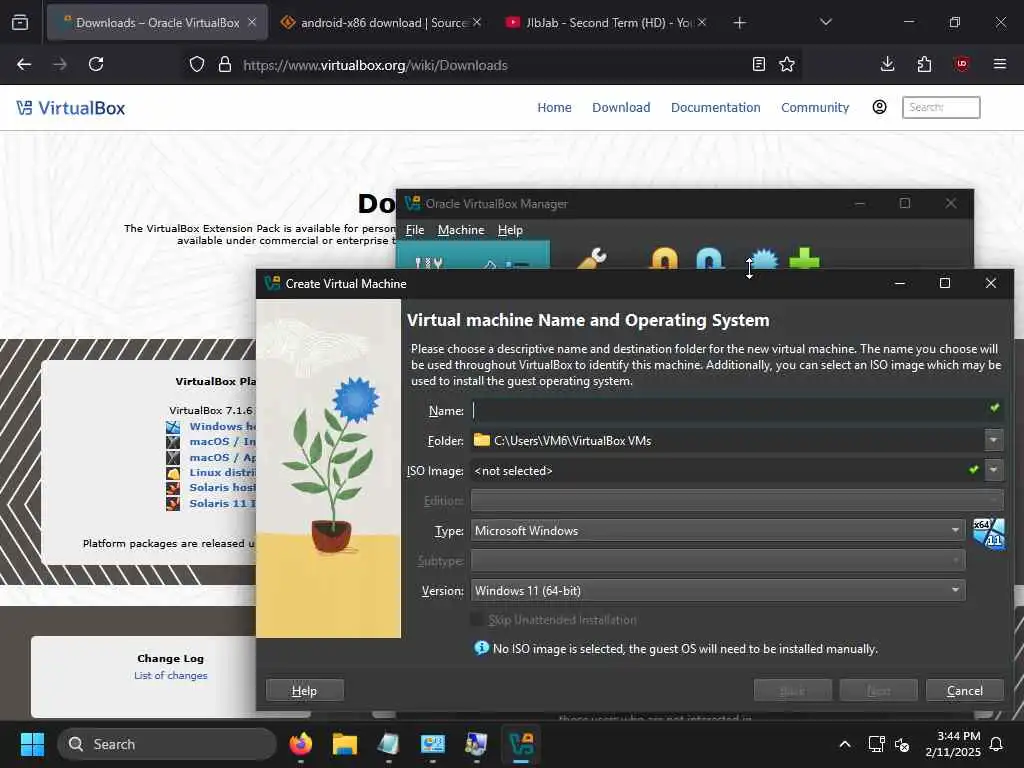Viewport: 1024px width, 768px height.
Task: Click the Firefox address bar URL
Action: click(x=375, y=65)
